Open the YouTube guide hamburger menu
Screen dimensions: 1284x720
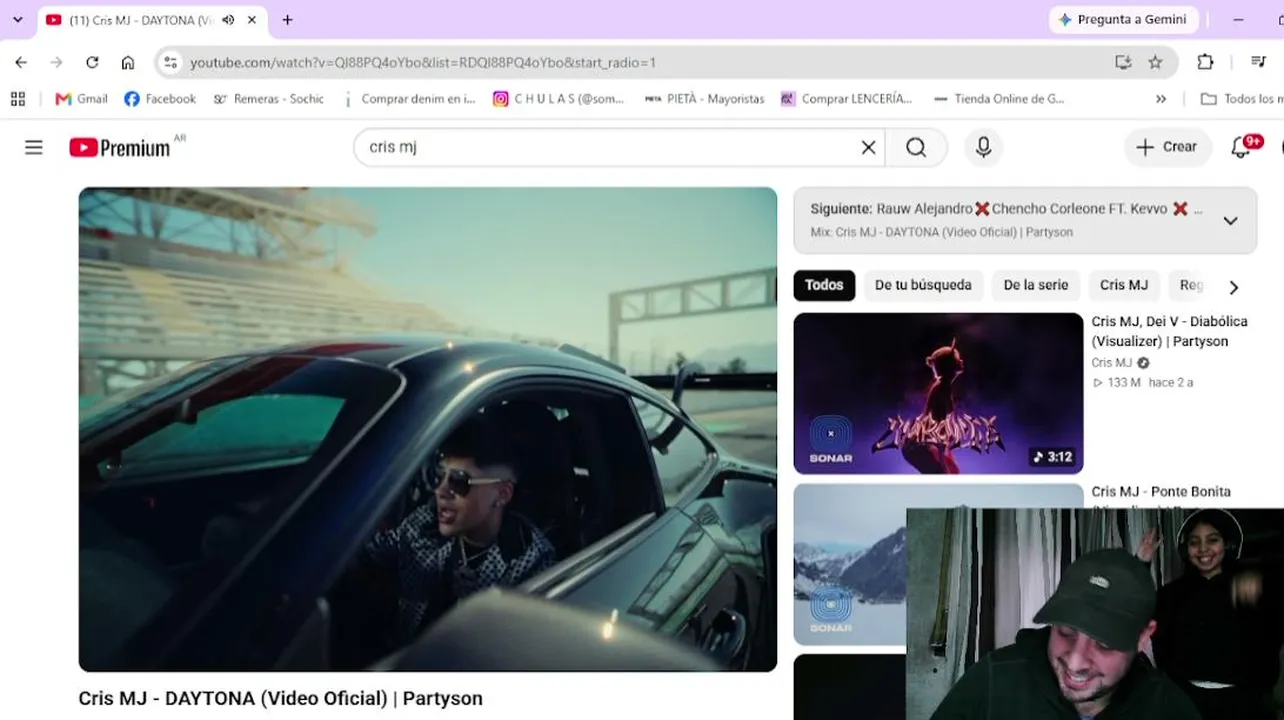(x=34, y=148)
